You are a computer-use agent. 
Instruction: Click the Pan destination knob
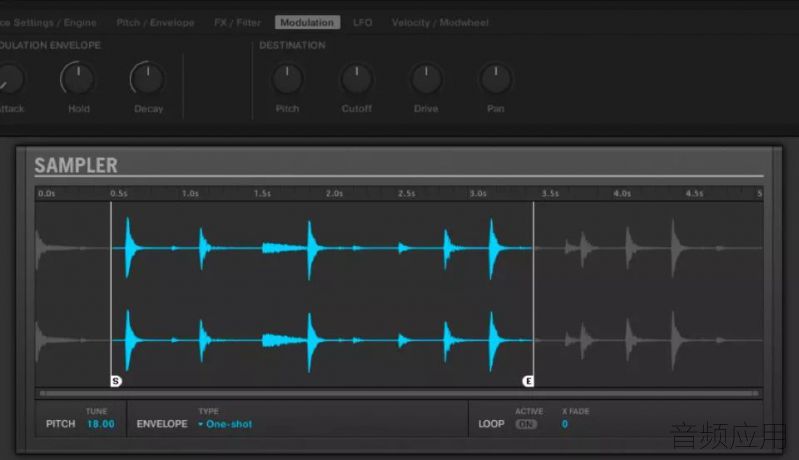click(495, 79)
